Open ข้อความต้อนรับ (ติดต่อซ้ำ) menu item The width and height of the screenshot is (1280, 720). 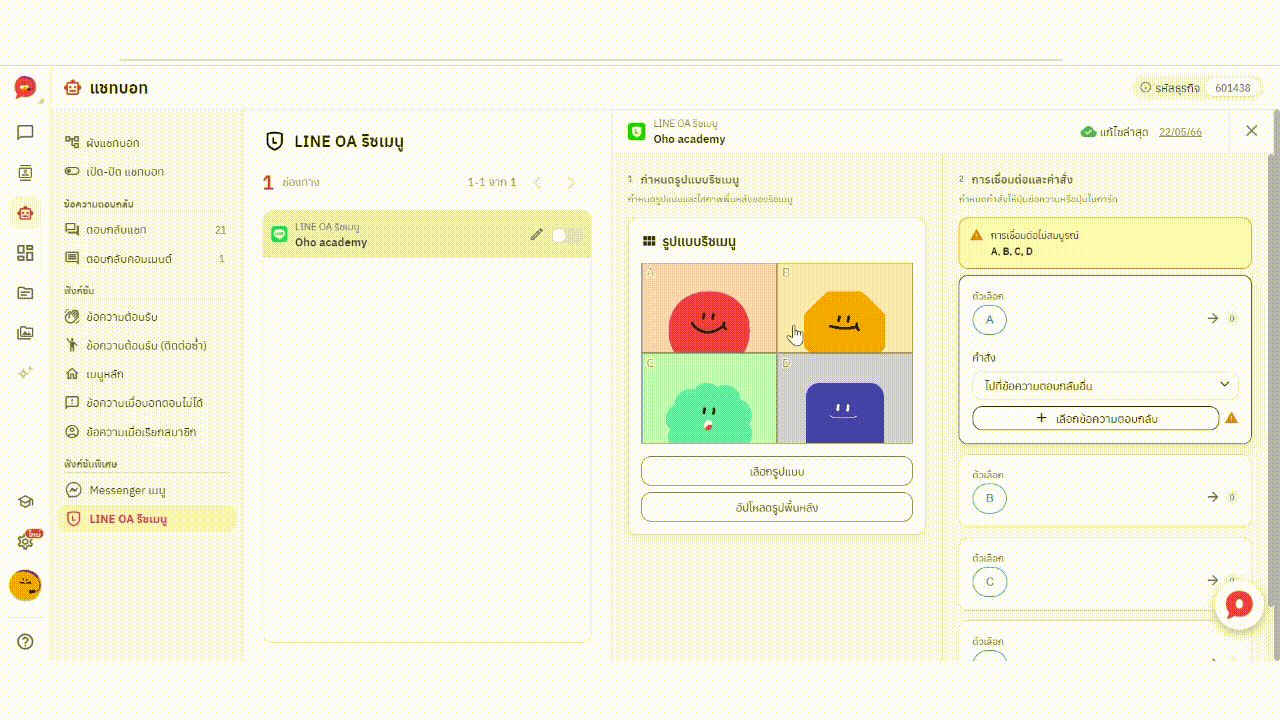148,346
